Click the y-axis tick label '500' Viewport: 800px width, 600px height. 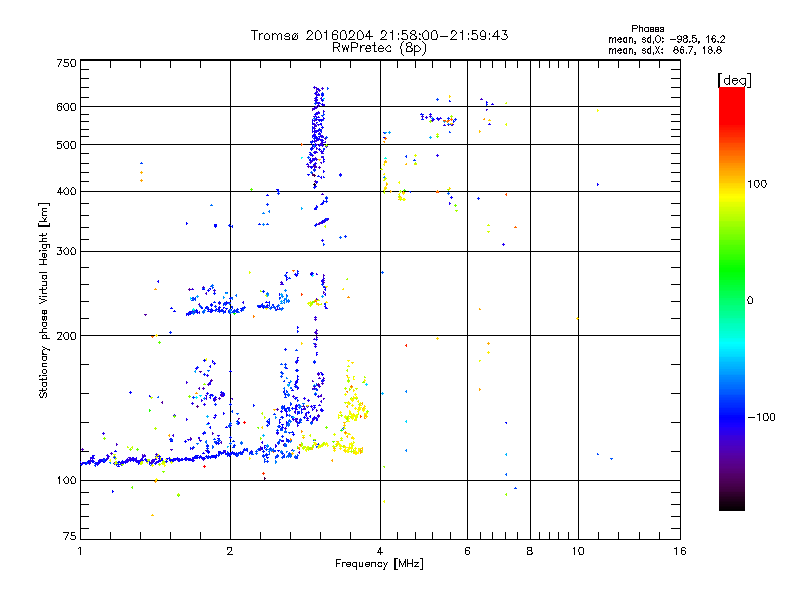tap(66, 145)
